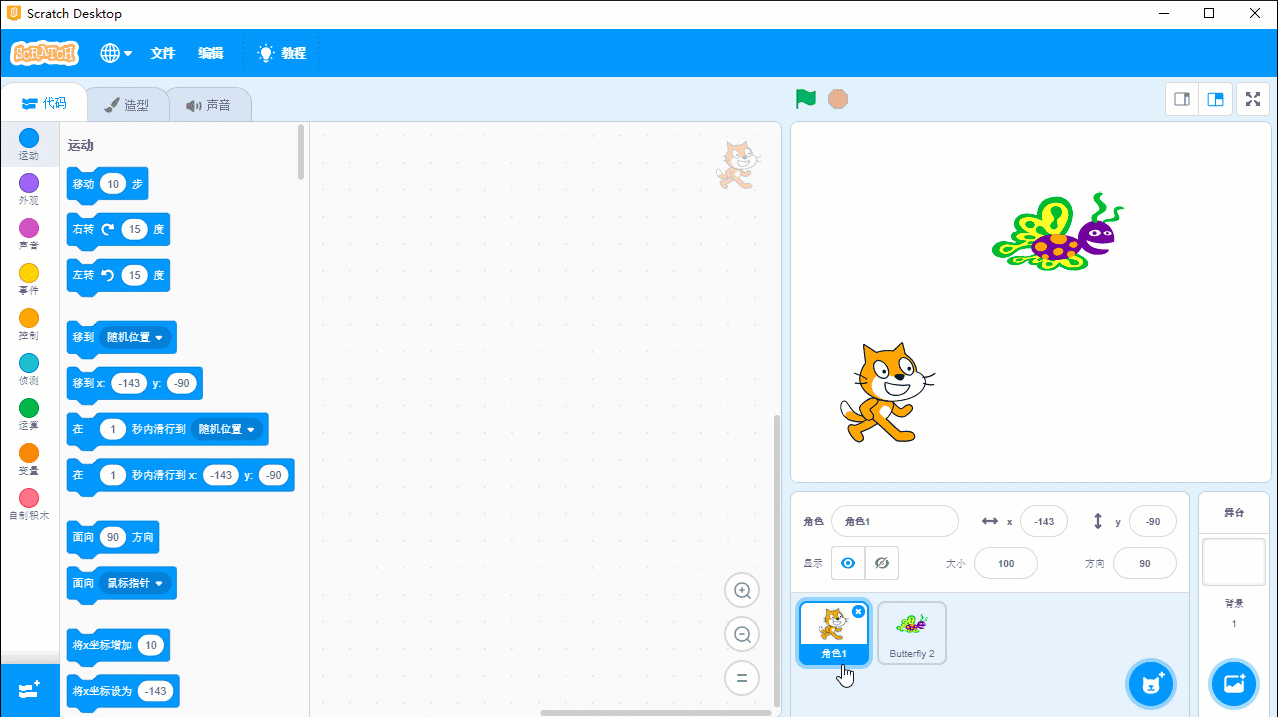The height and width of the screenshot is (717, 1278).
Task: Open 鼠标指针 dropdown in 面向 block
Action: tap(135, 582)
